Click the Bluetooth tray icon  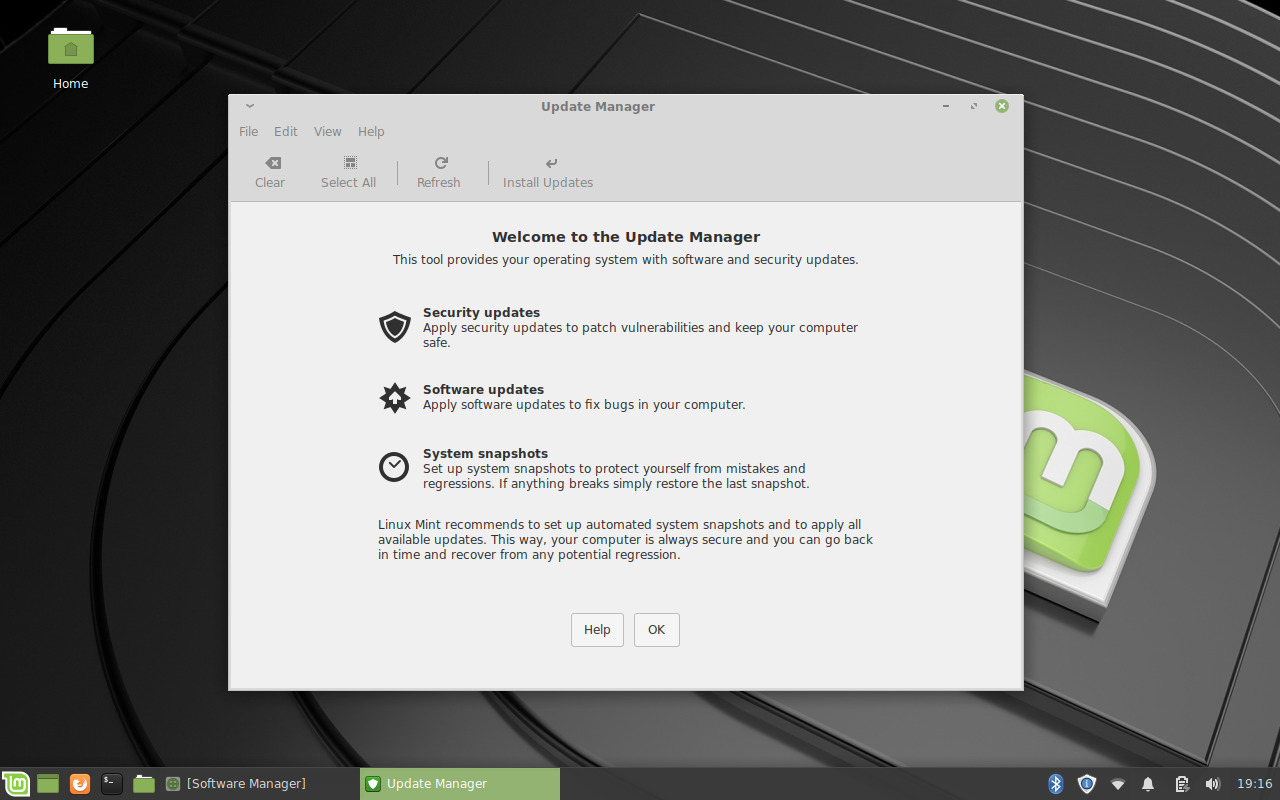point(1054,783)
